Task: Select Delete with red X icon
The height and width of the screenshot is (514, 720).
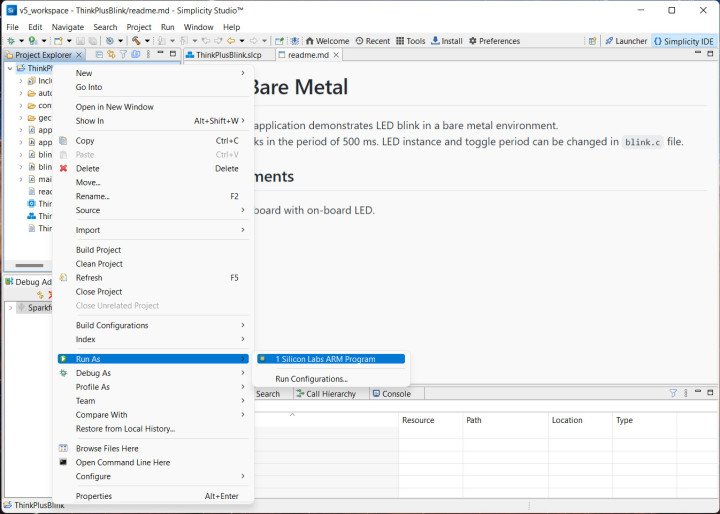Action: pyautogui.click(x=153, y=169)
